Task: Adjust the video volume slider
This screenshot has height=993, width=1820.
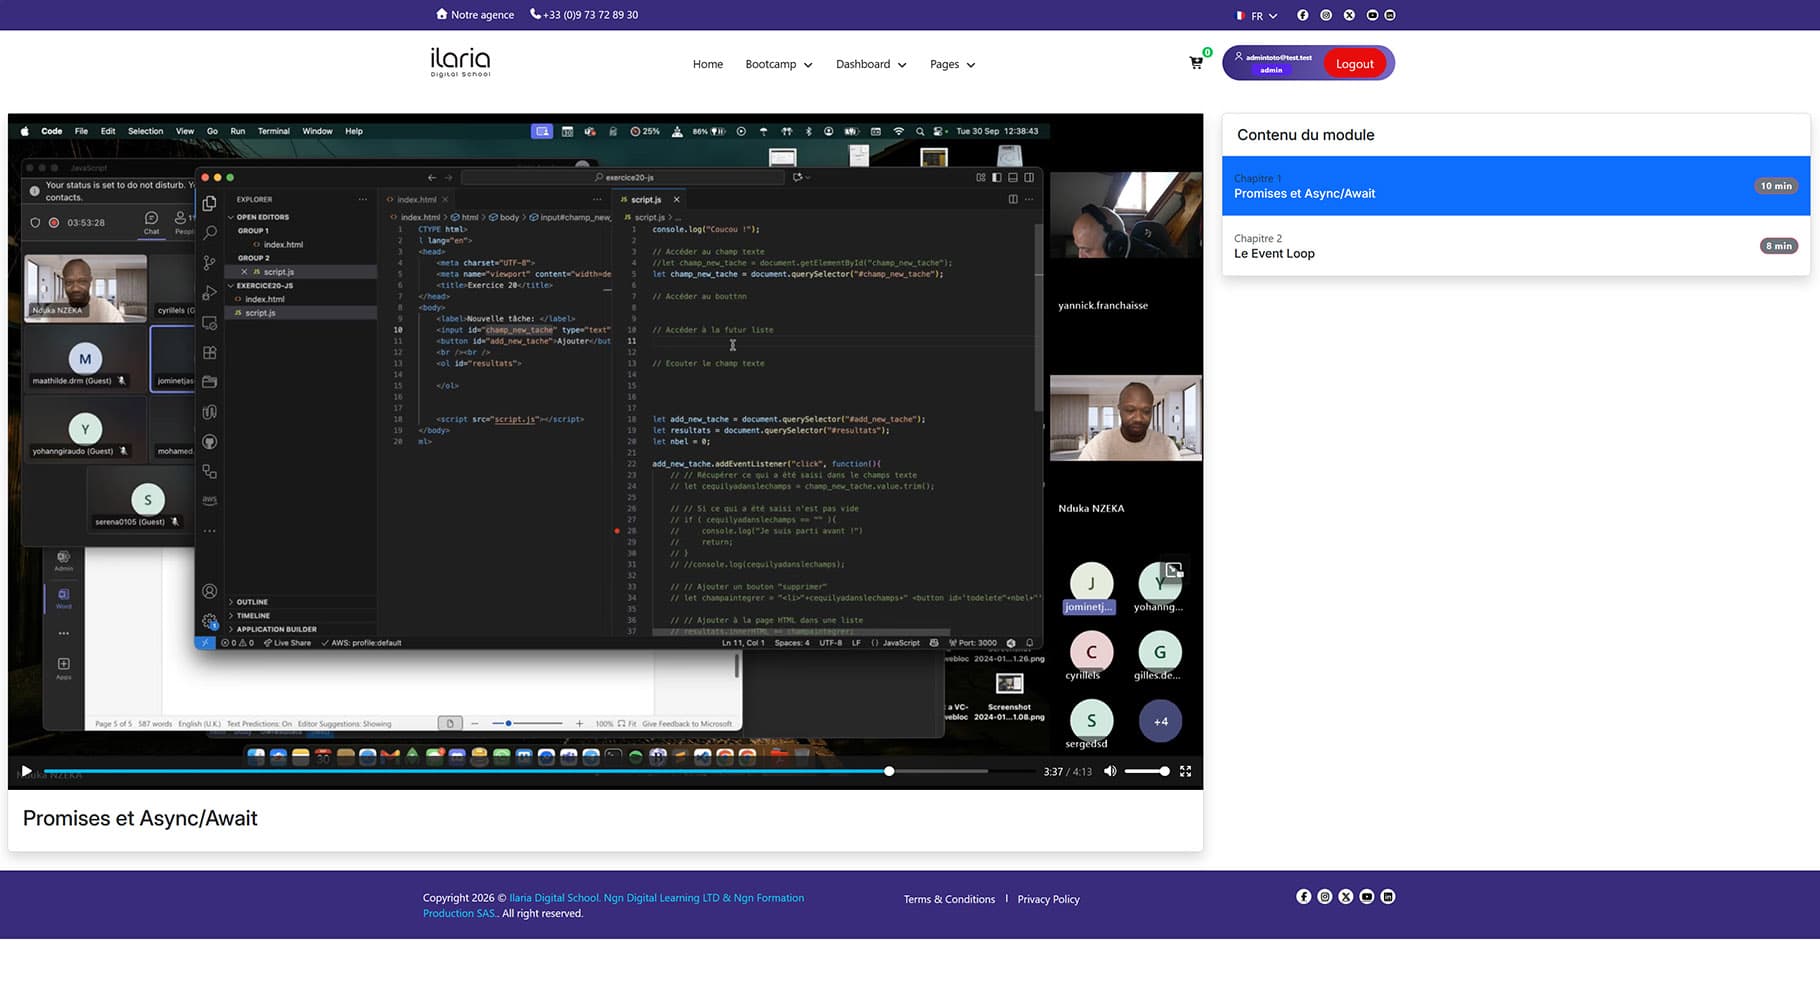Action: click(1147, 771)
